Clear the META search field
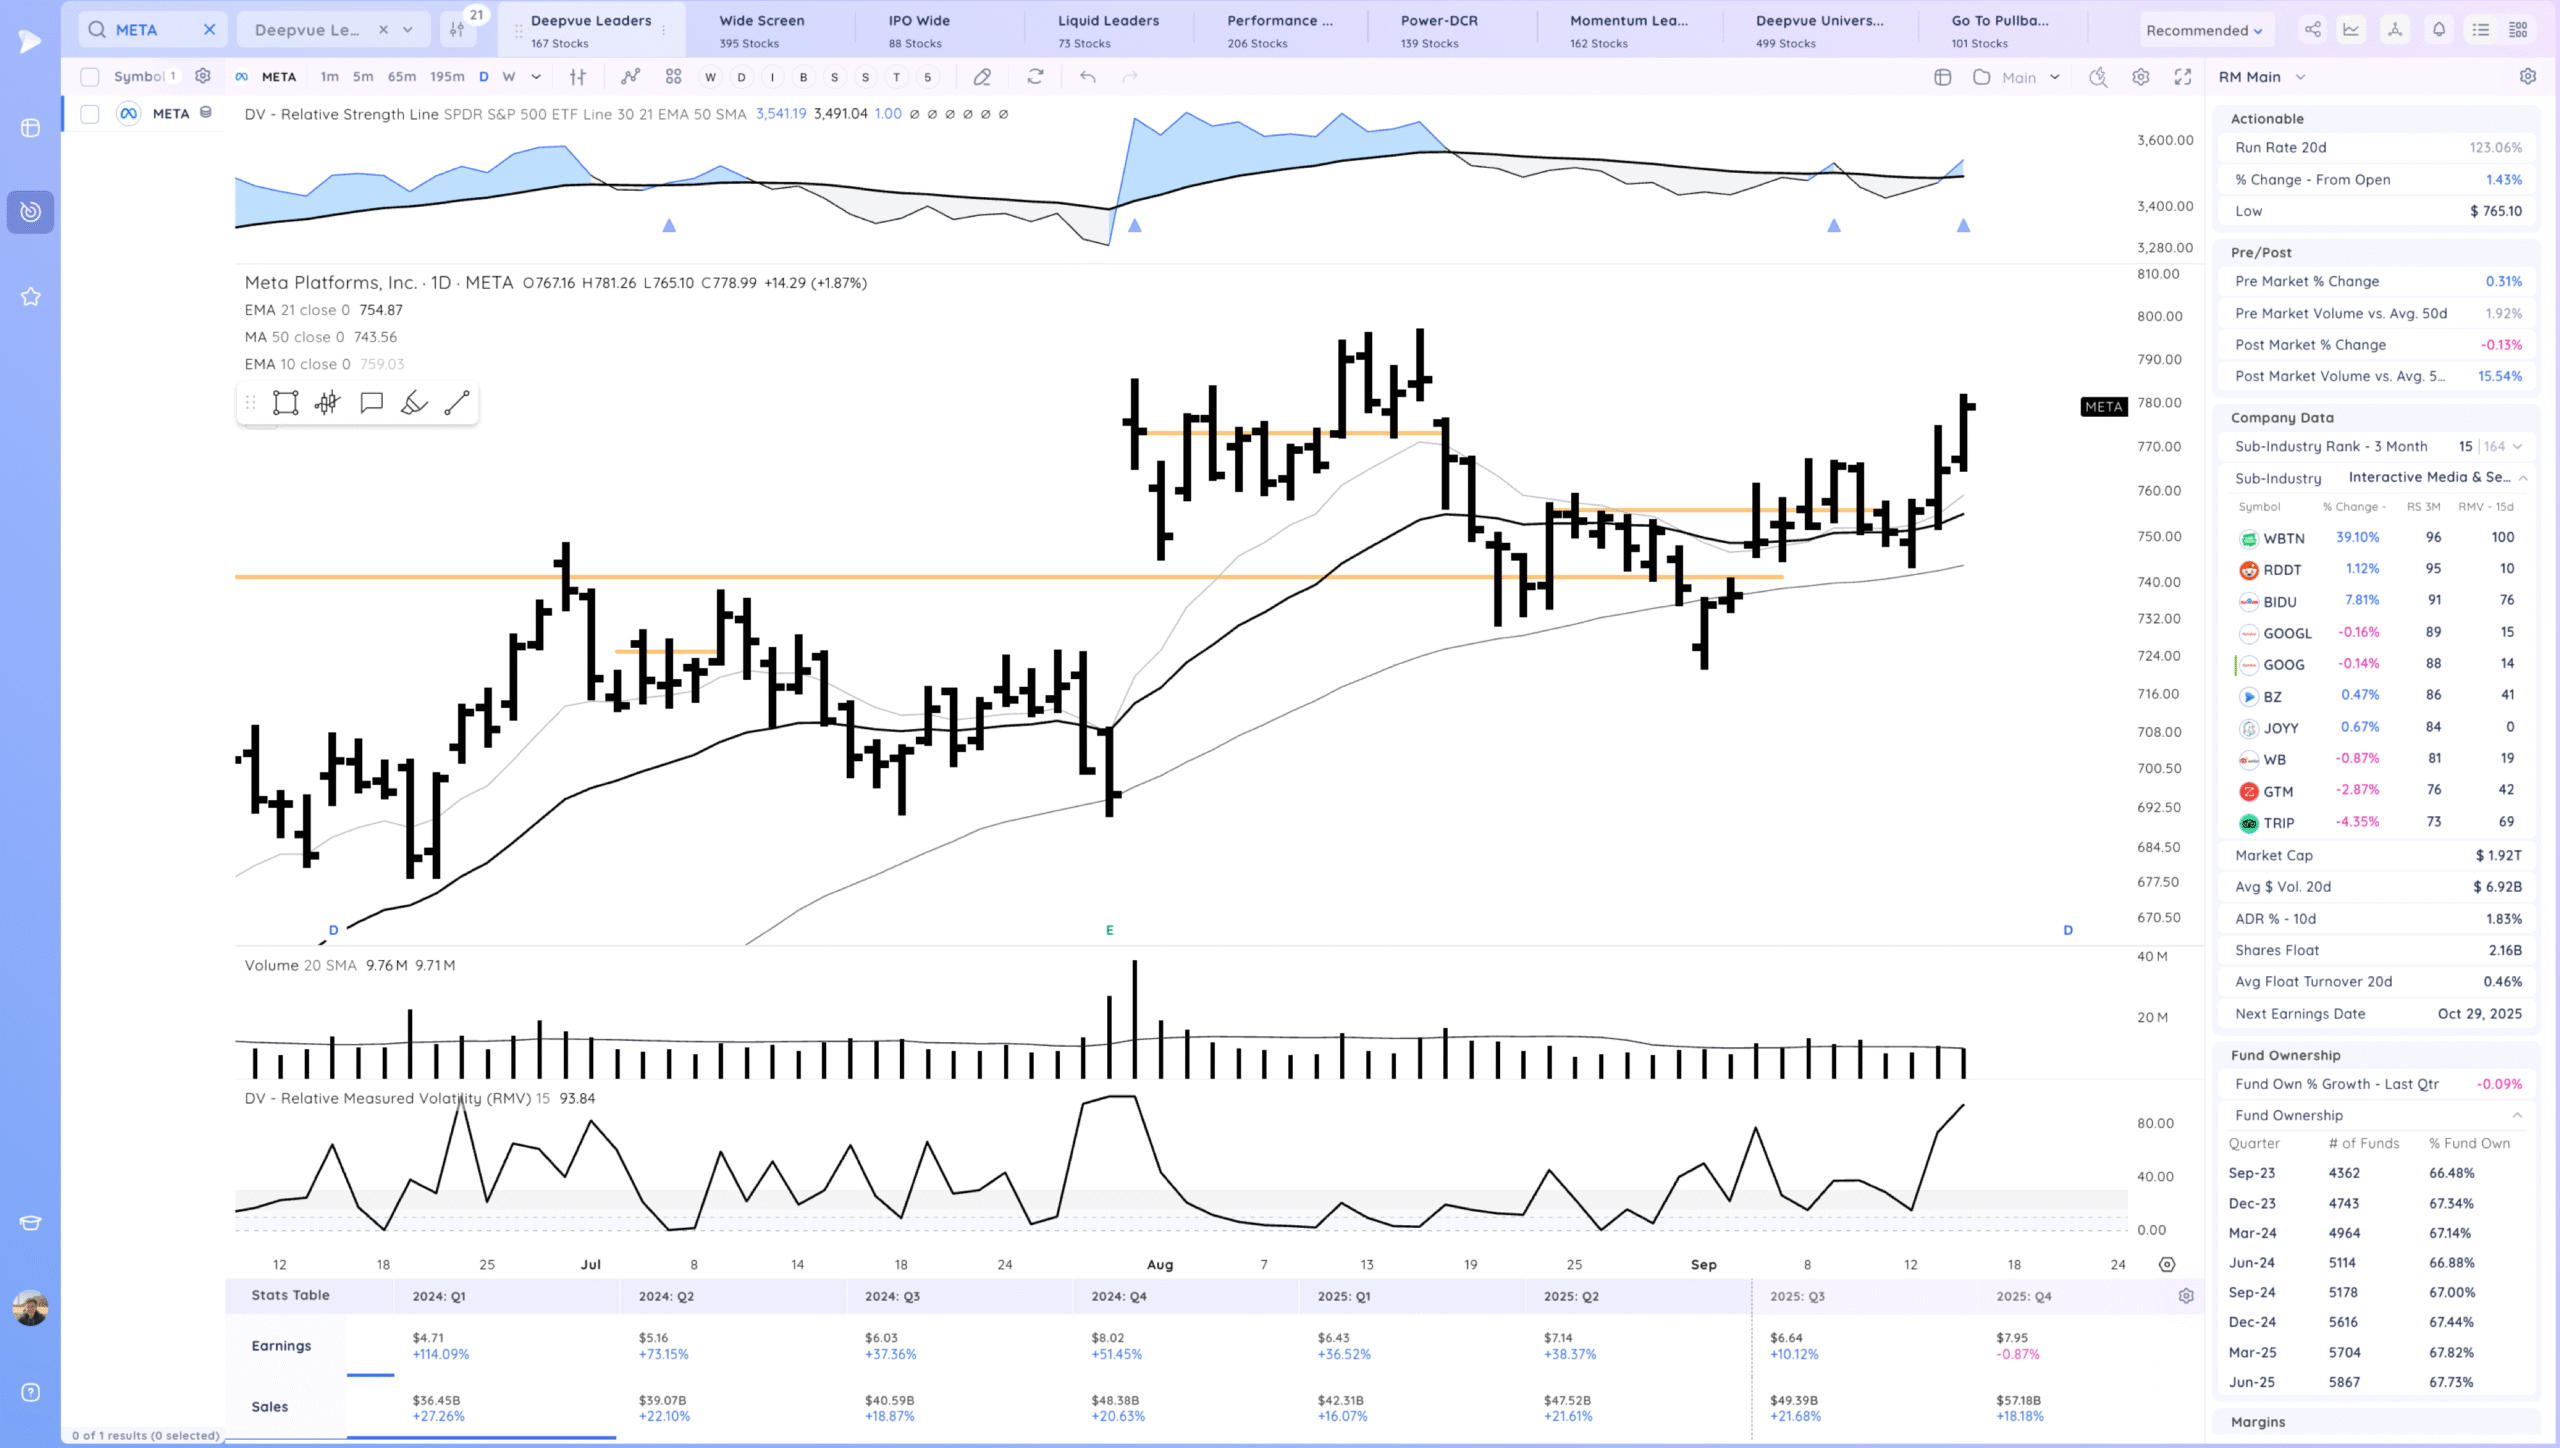Image resolution: width=2560 pixels, height=1448 pixels. [209, 30]
